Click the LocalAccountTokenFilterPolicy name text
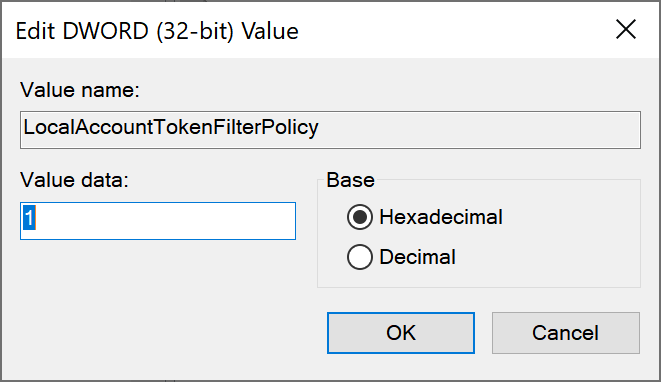 (171, 127)
